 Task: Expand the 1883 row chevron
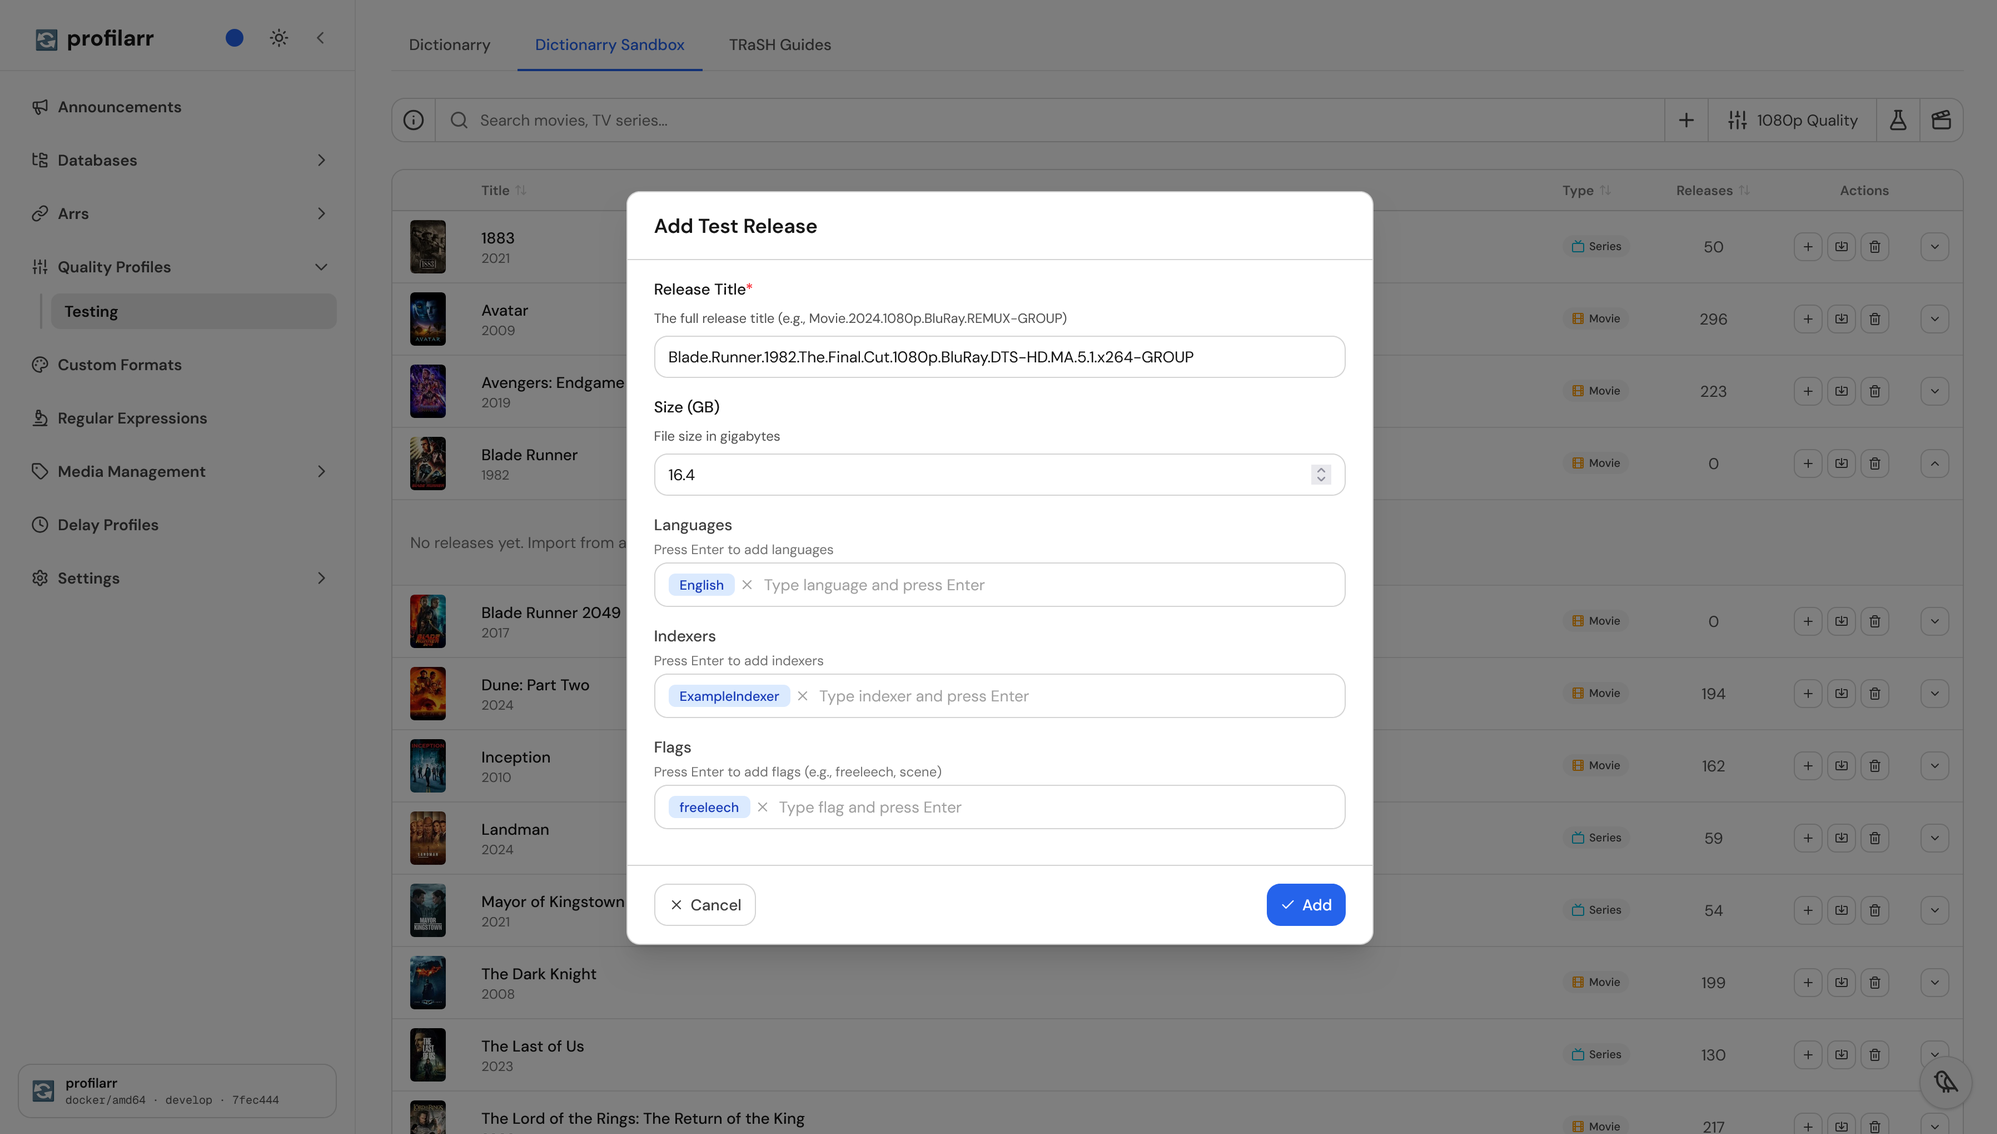tap(1934, 247)
